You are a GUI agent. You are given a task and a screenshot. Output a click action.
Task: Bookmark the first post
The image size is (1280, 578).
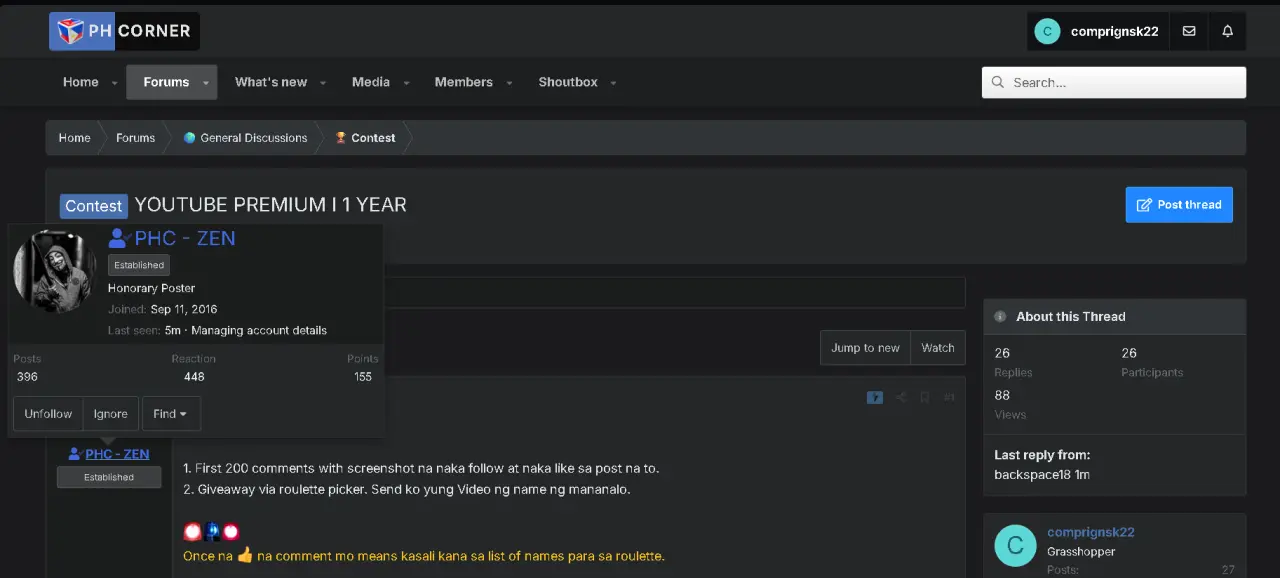pos(925,398)
